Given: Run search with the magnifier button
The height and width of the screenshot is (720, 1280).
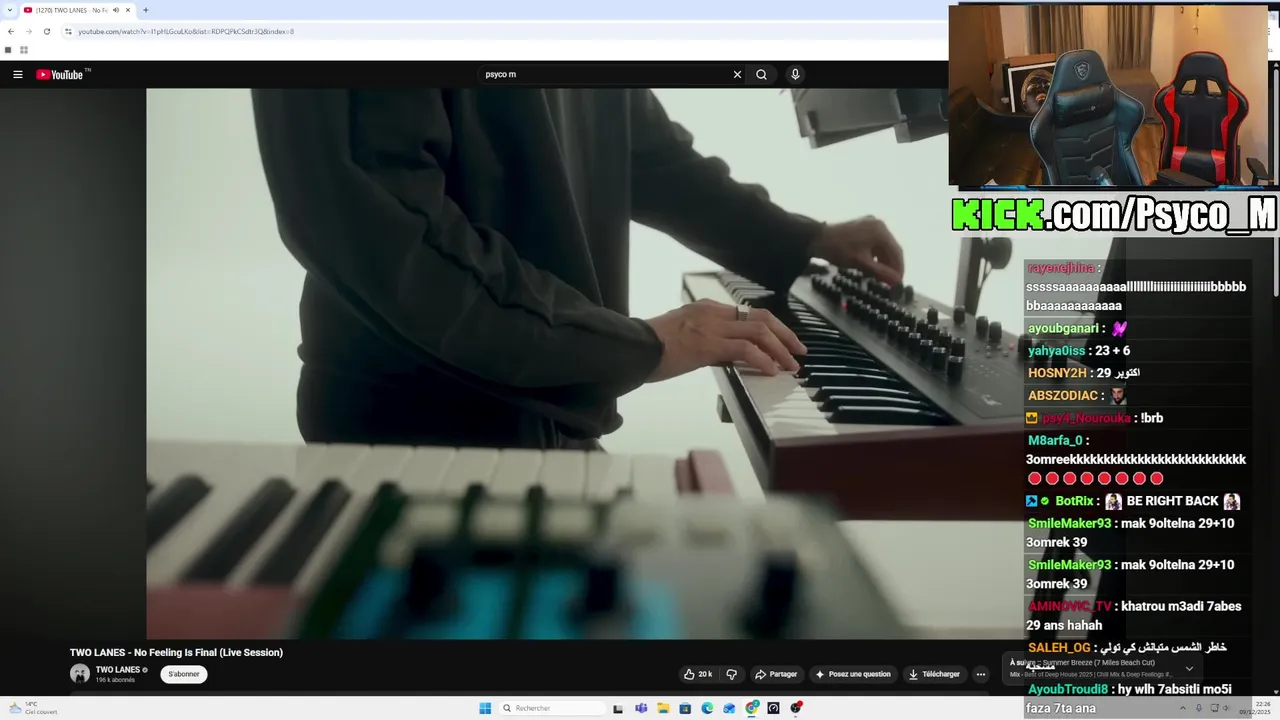Looking at the screenshot, I should (761, 74).
